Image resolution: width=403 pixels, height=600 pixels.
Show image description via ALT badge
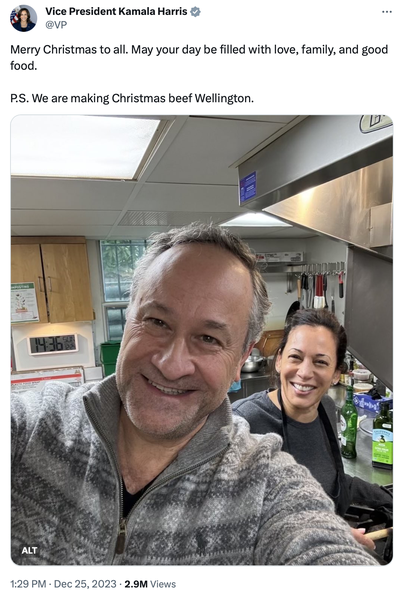pos(29,550)
